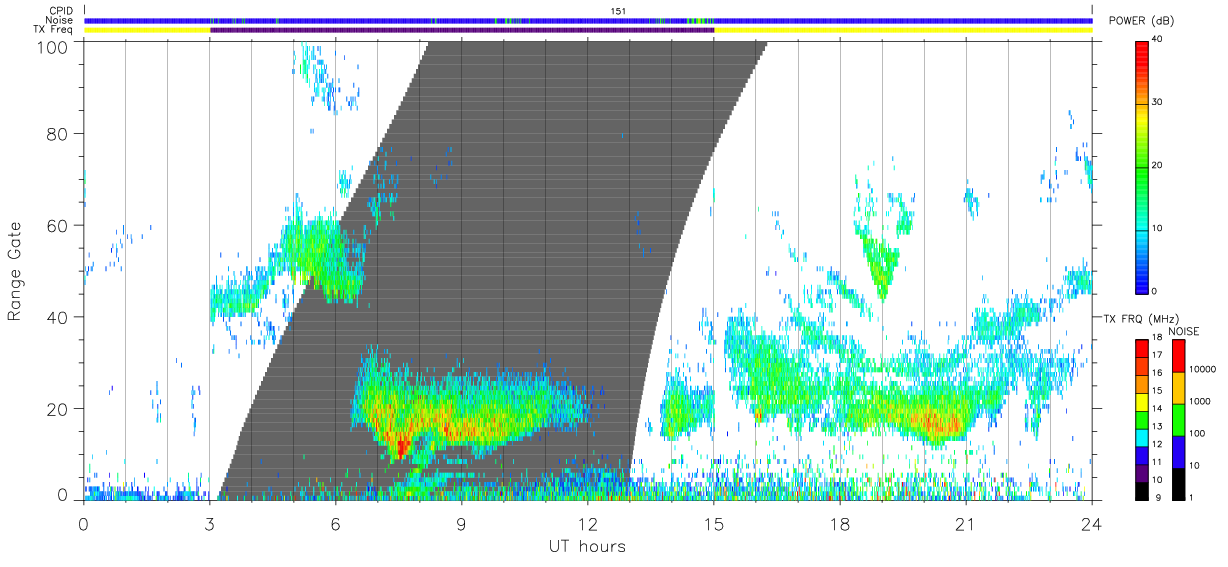The width and height of the screenshot is (1228, 567).
Task: Click the 'CPID' label at top left
Action: 61,11
